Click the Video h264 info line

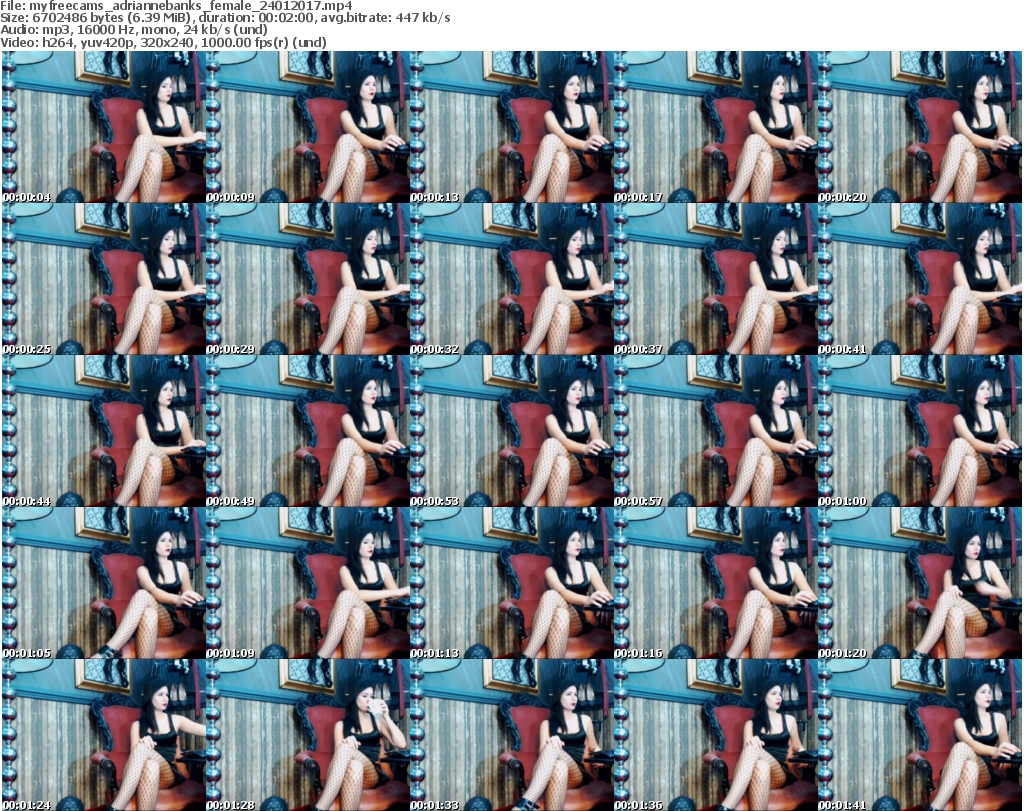(x=163, y=42)
